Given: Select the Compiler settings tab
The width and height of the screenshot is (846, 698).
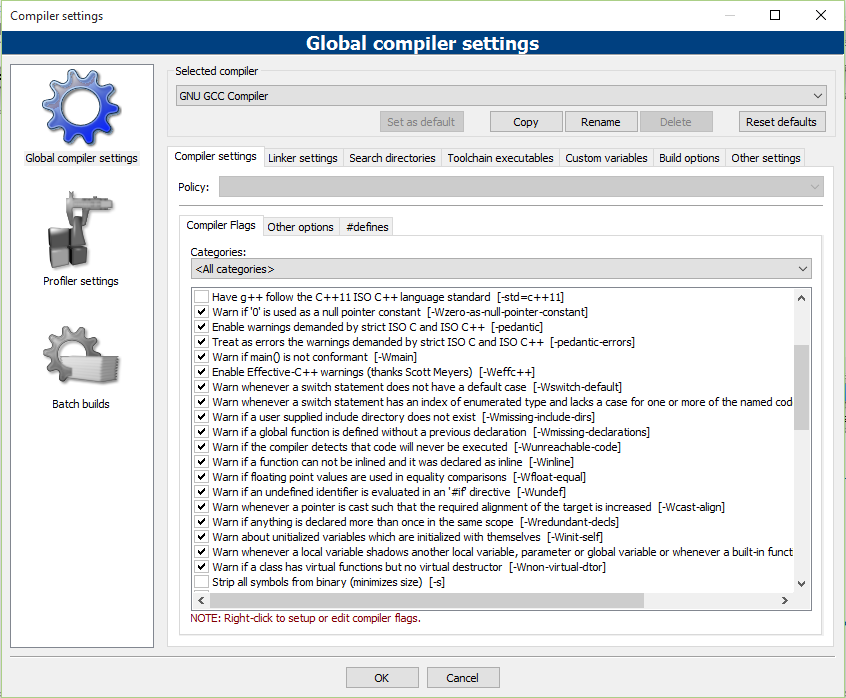Looking at the screenshot, I should click(x=215, y=156).
